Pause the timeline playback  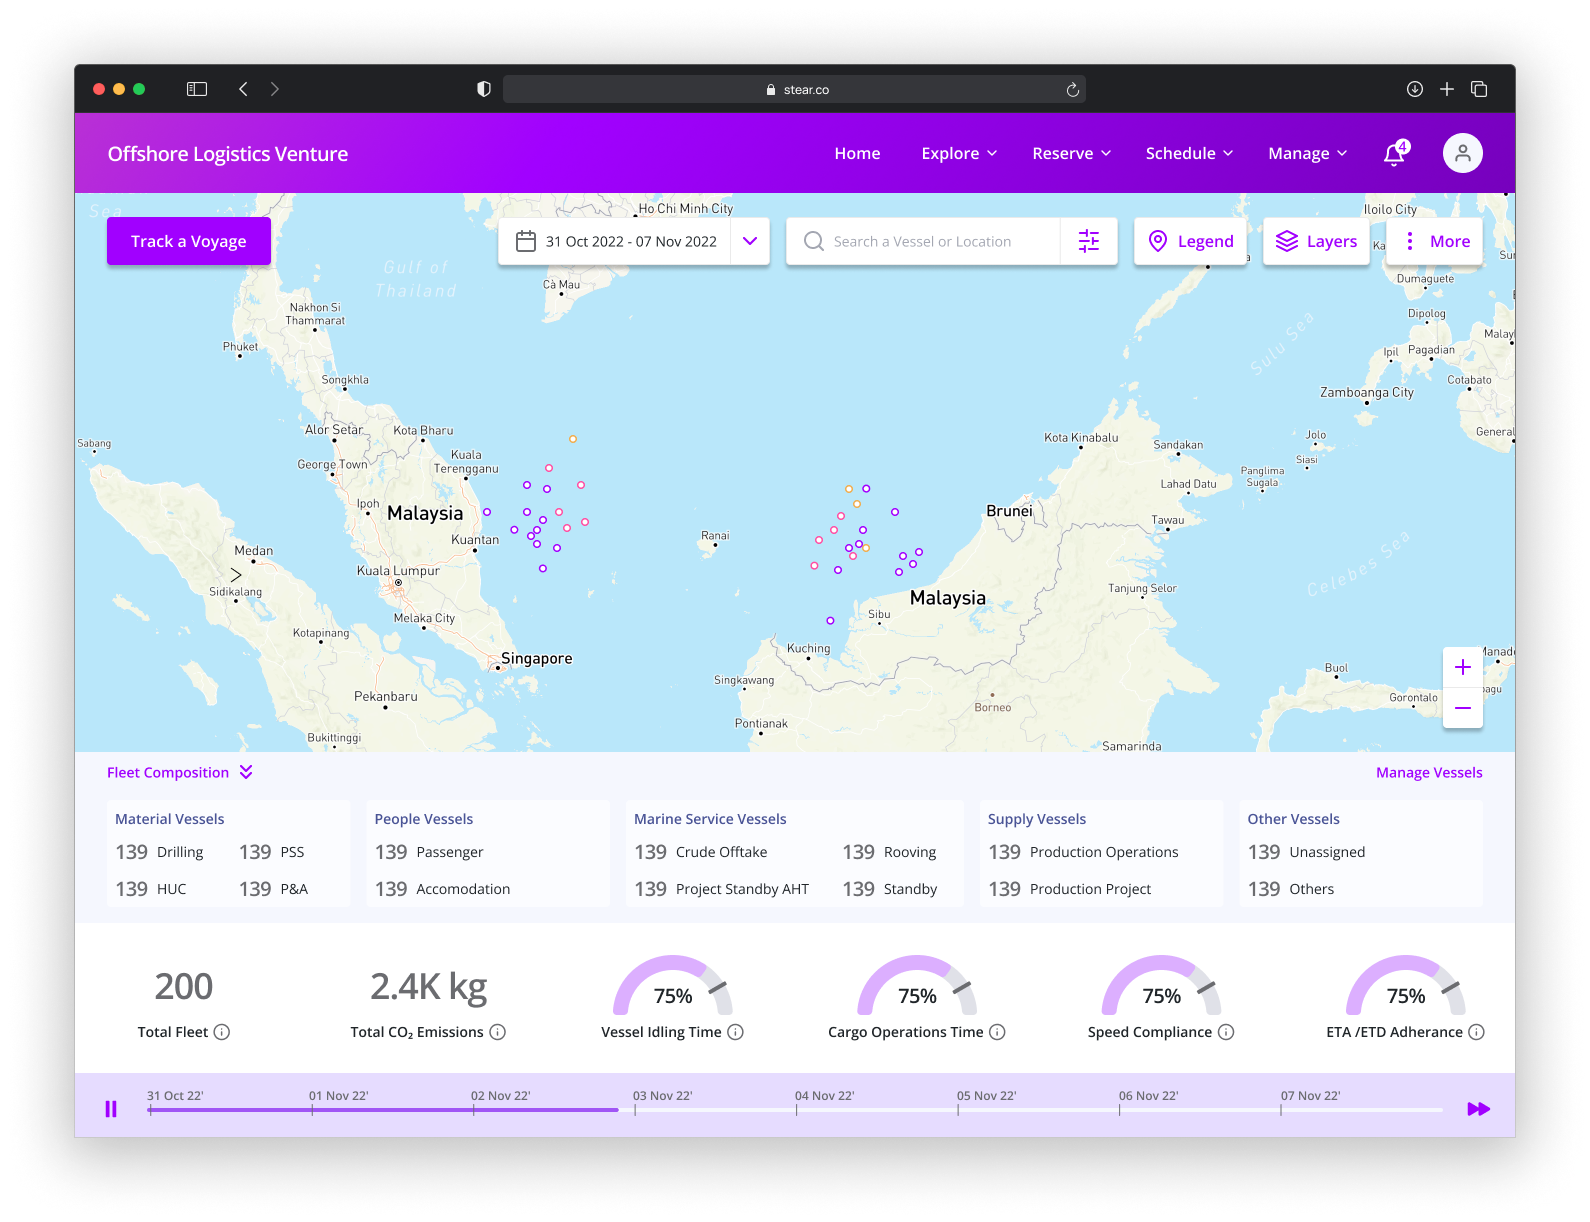pos(111,1109)
